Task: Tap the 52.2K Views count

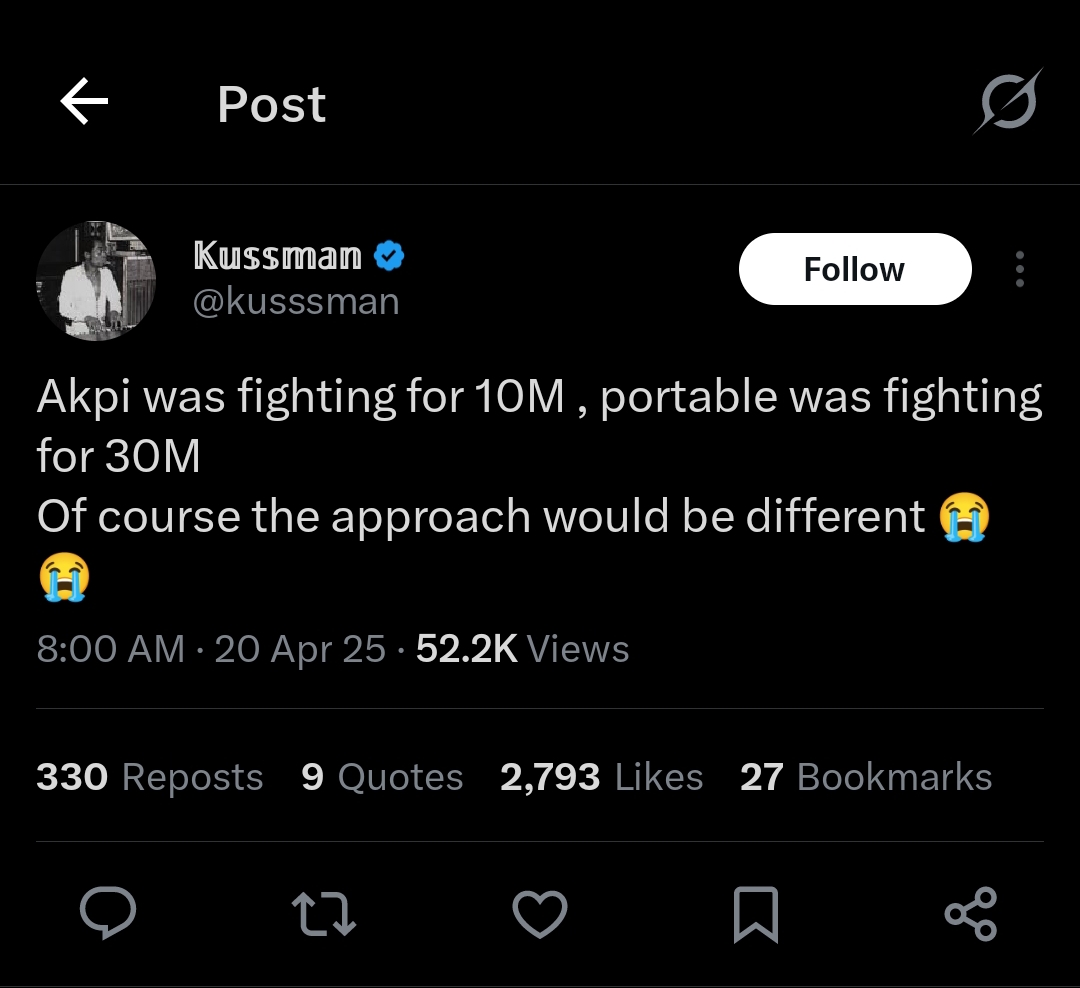Action: coord(522,649)
